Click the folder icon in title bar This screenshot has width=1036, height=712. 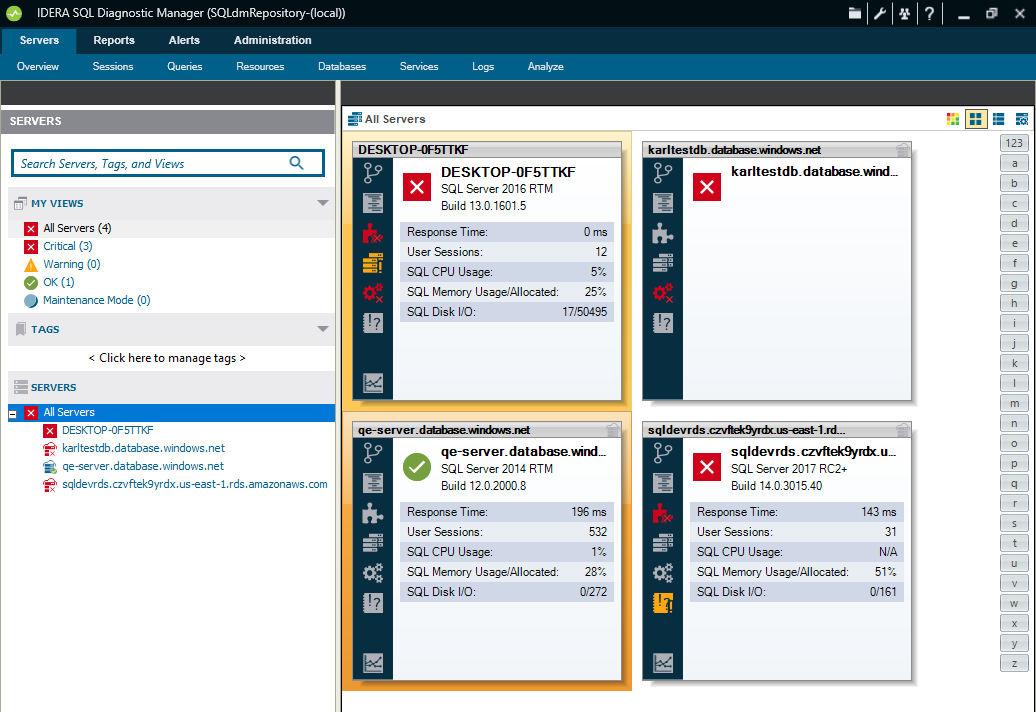point(854,13)
